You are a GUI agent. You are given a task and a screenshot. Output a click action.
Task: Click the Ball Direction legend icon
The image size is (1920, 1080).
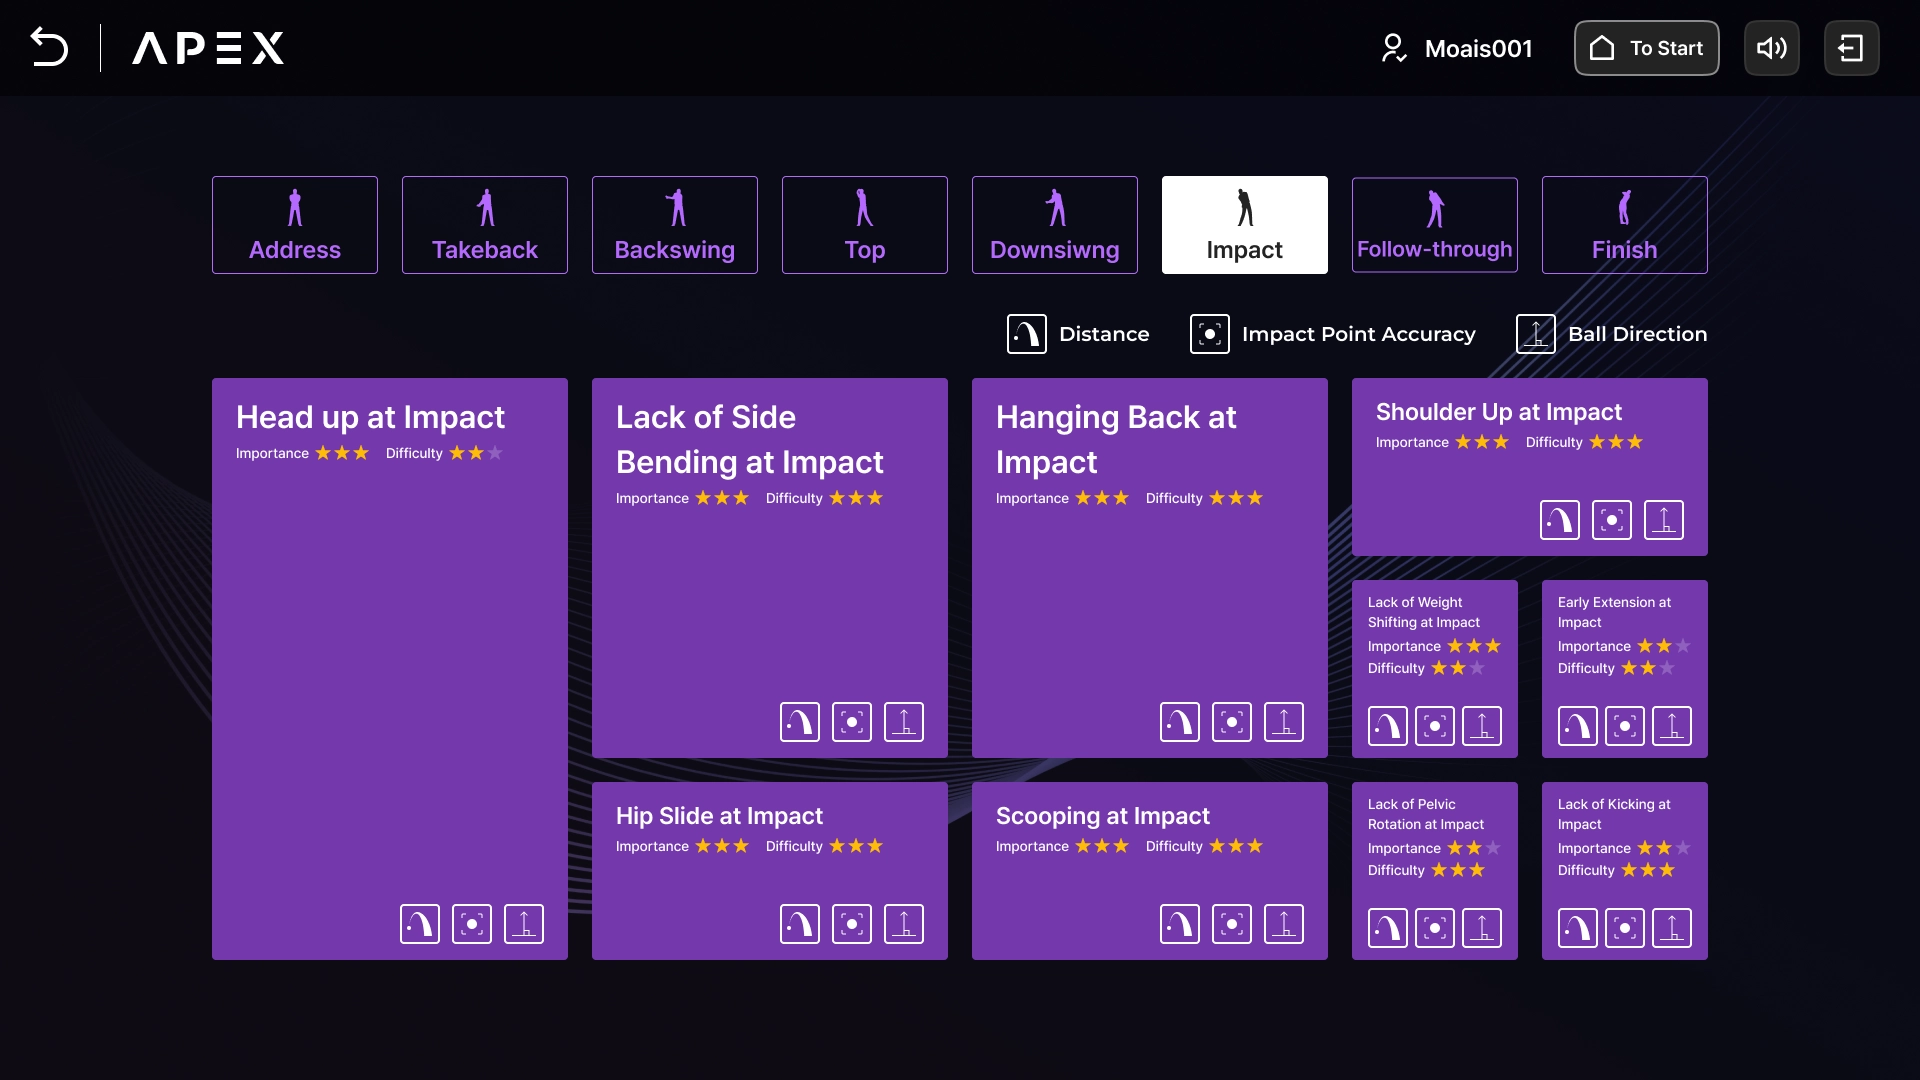(x=1535, y=334)
